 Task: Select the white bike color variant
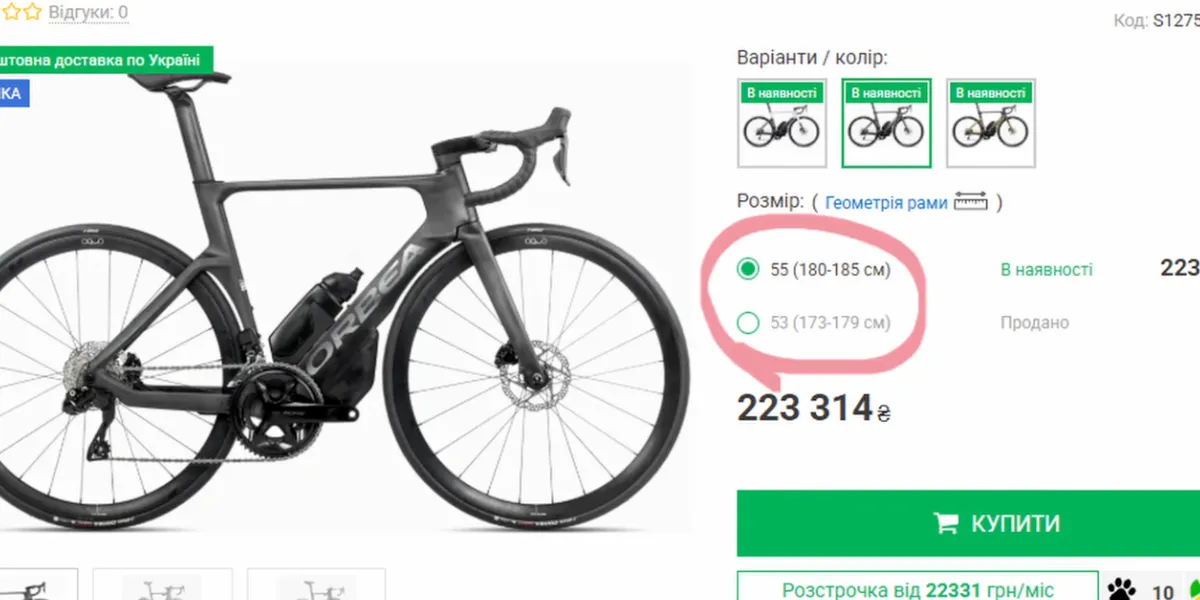pyautogui.click(x=782, y=123)
